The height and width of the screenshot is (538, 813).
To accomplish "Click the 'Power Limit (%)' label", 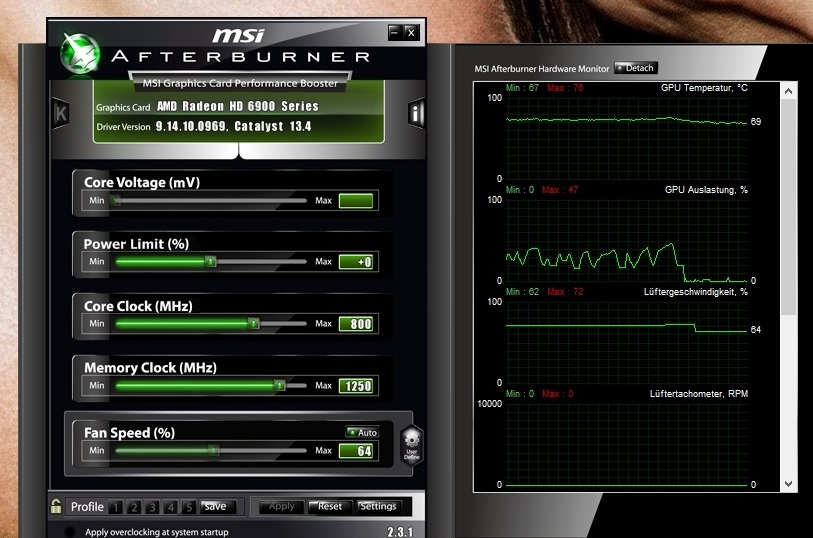I will (x=136, y=244).
